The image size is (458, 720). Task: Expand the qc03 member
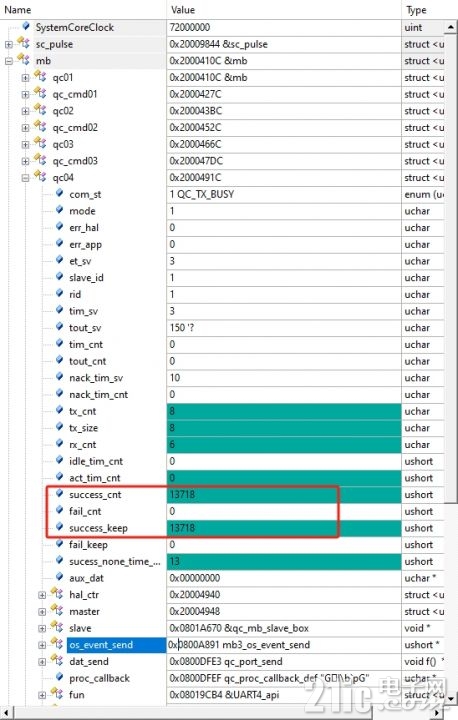tap(25, 145)
